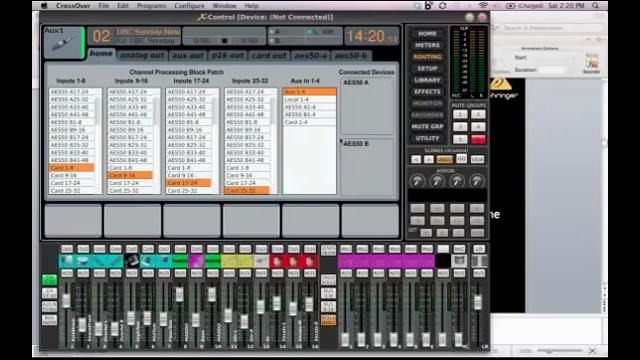
Task: Toggle Mute Group 2
Action: pyautogui.click(x=478, y=114)
